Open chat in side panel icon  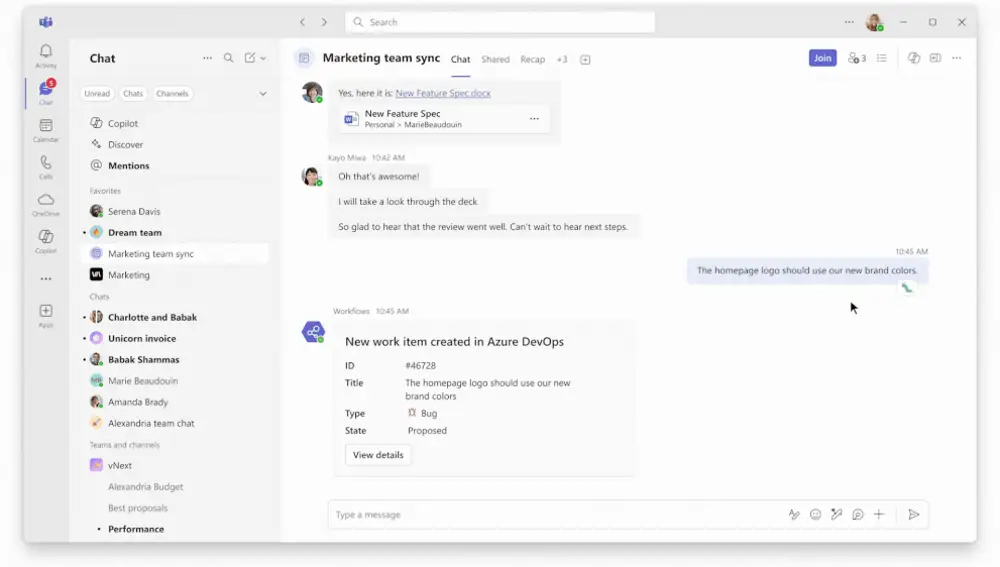click(x=935, y=58)
